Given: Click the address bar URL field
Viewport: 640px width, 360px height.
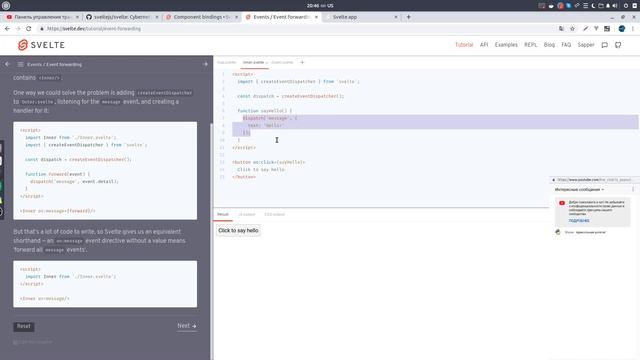Looking at the screenshot, I should (x=298, y=29).
